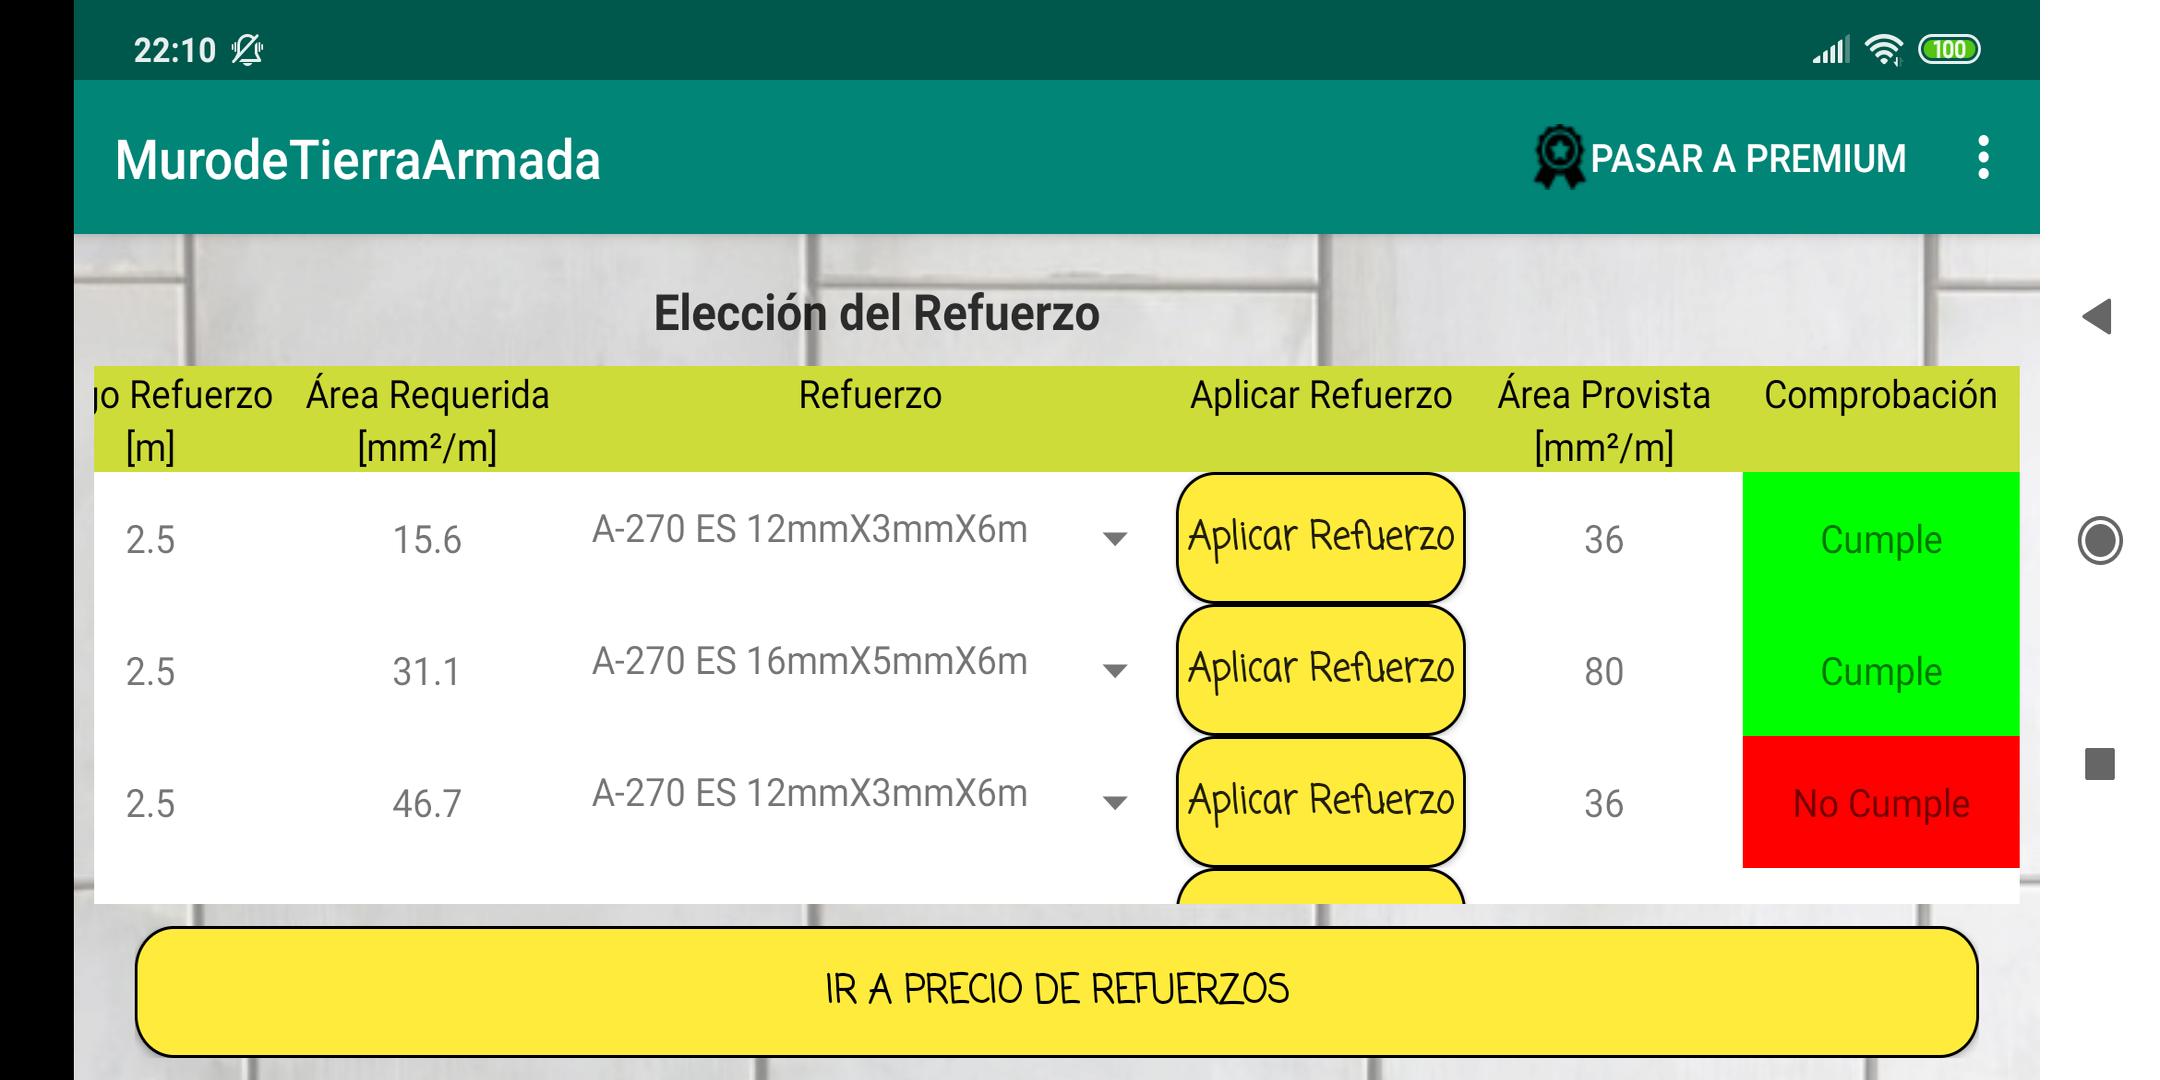
Task: Apply reinforcement for the 46.7 area row
Action: coord(1320,802)
